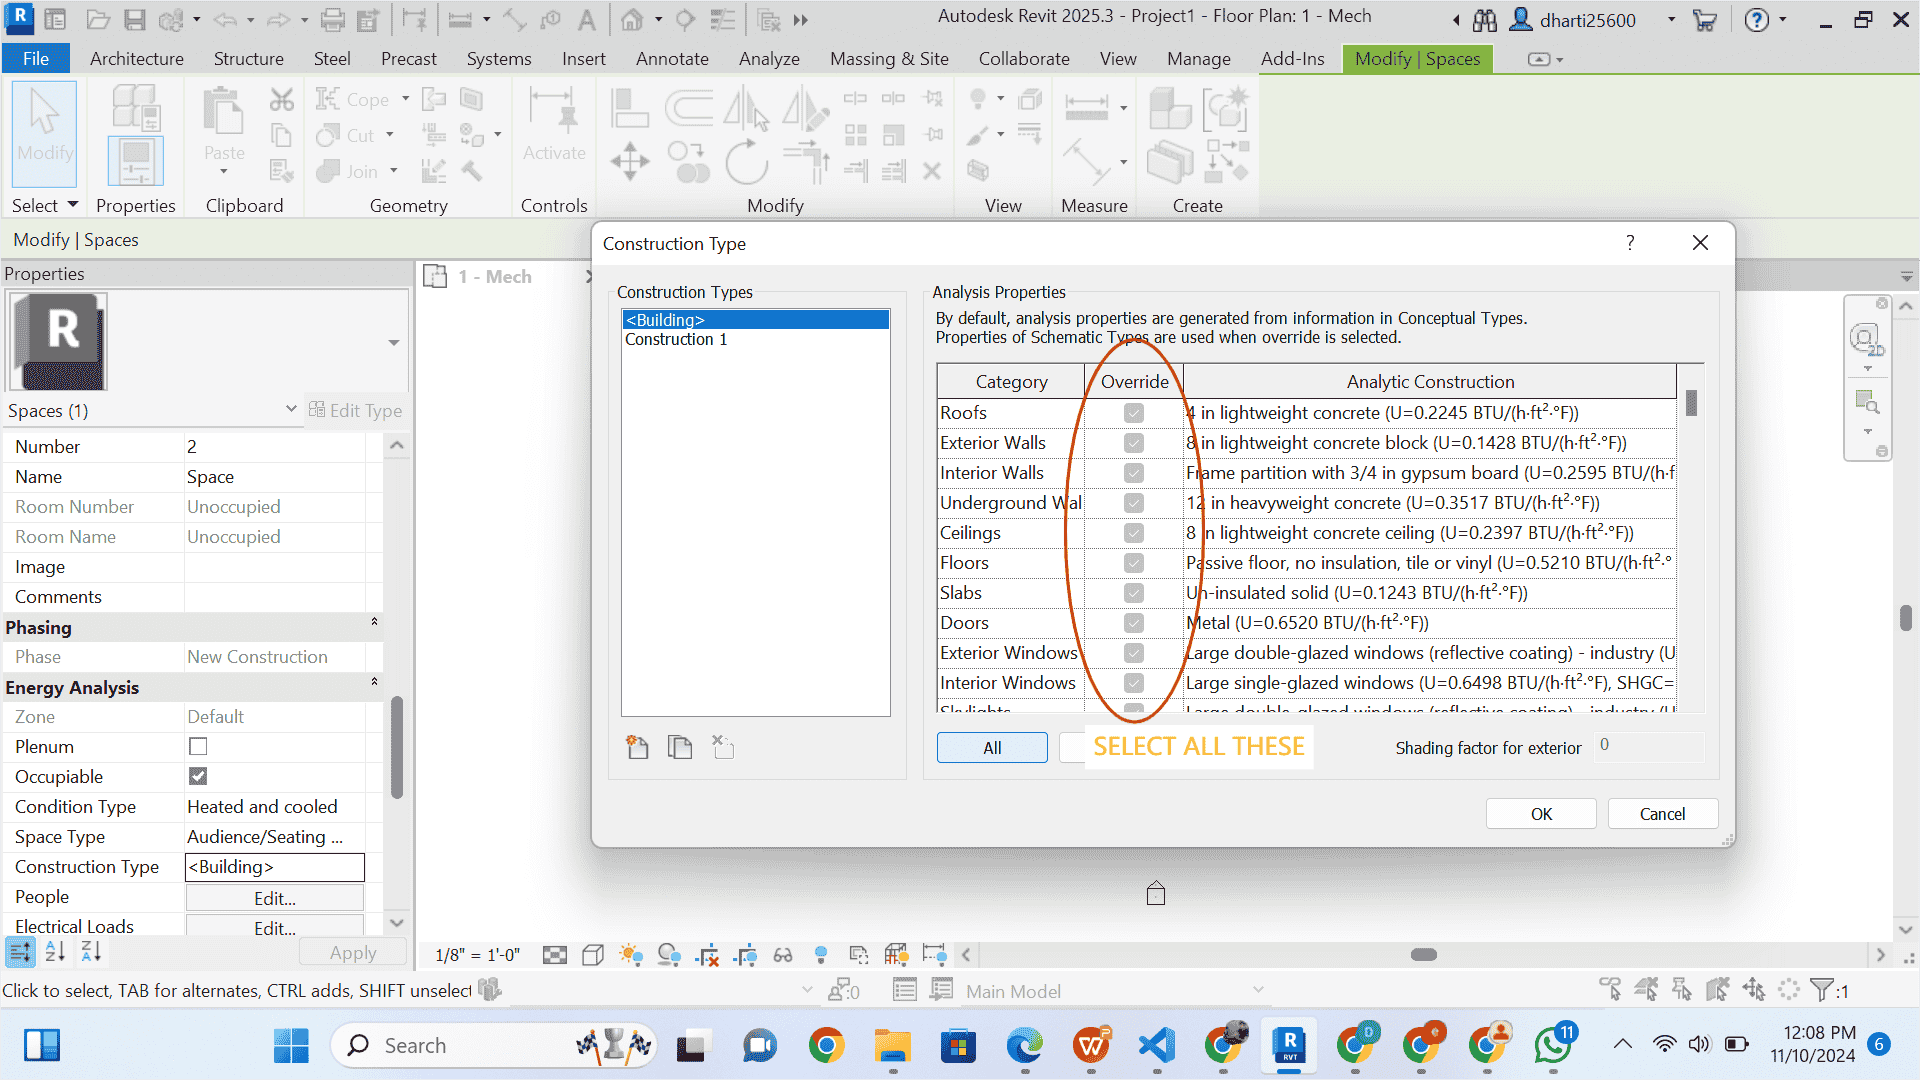Open the Architecture ribbon tab
1920x1080 pixels.
point(137,59)
